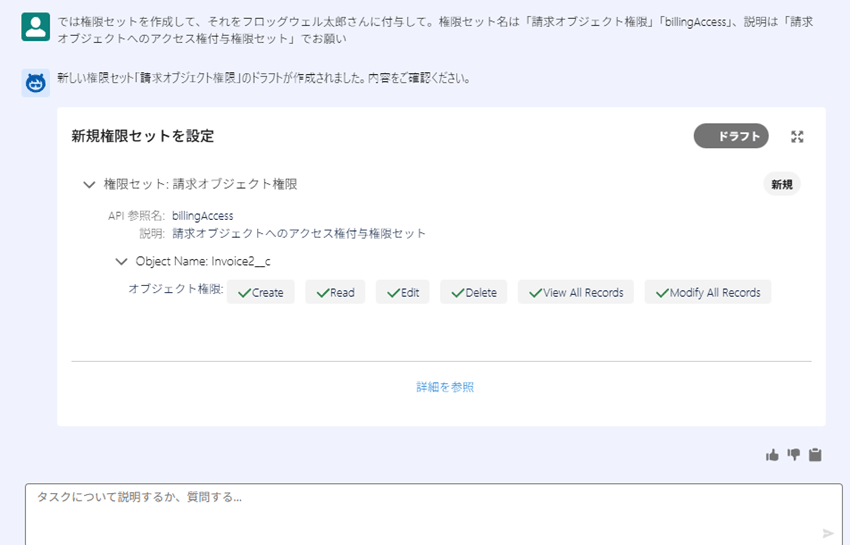
Task: Click the blue assistant bot avatar
Action: [35, 83]
